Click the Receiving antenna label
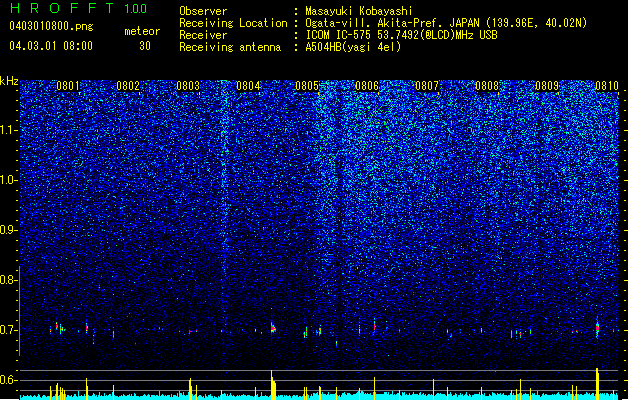The height and width of the screenshot is (400, 629). pyautogui.click(x=230, y=47)
